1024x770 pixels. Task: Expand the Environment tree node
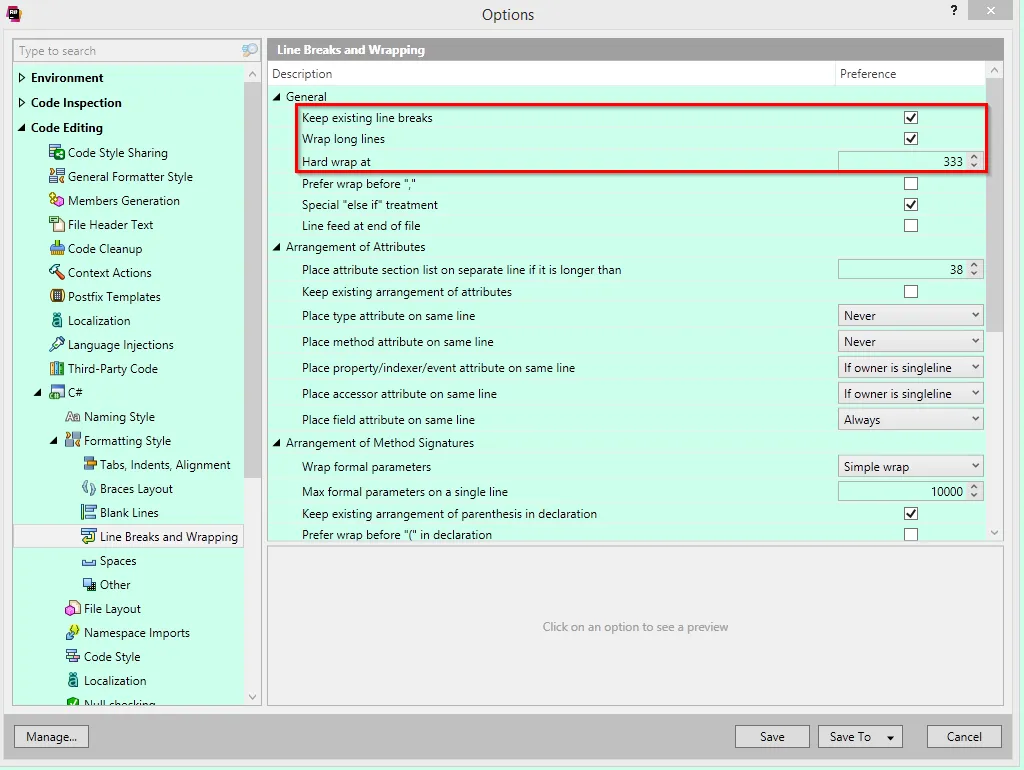(22, 78)
